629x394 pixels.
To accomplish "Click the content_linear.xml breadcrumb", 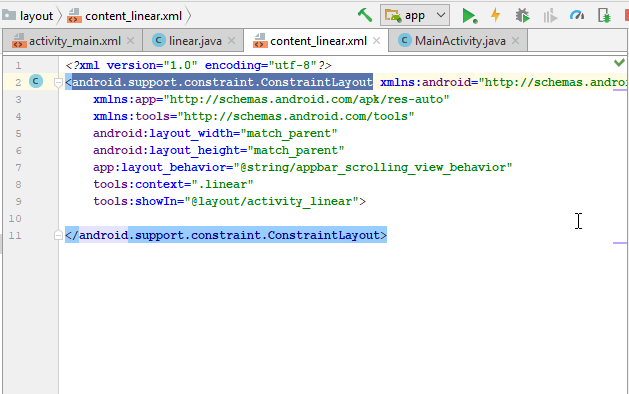I will [125, 16].
